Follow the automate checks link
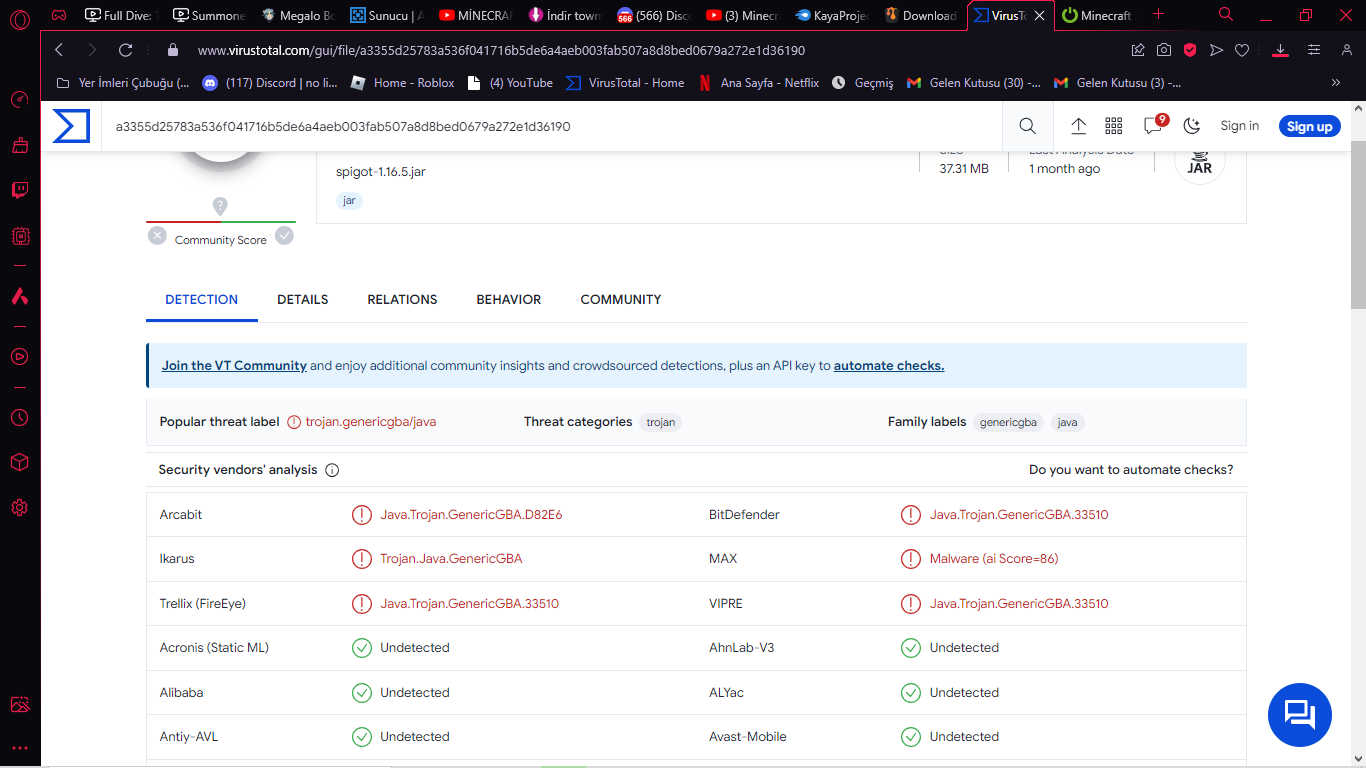Screen dimensions: 1366x768 889,366
